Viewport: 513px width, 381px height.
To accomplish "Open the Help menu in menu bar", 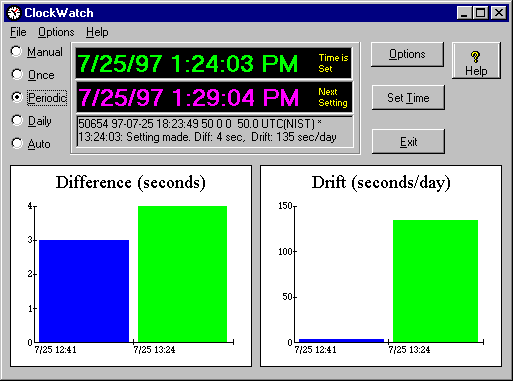I will tap(97, 32).
